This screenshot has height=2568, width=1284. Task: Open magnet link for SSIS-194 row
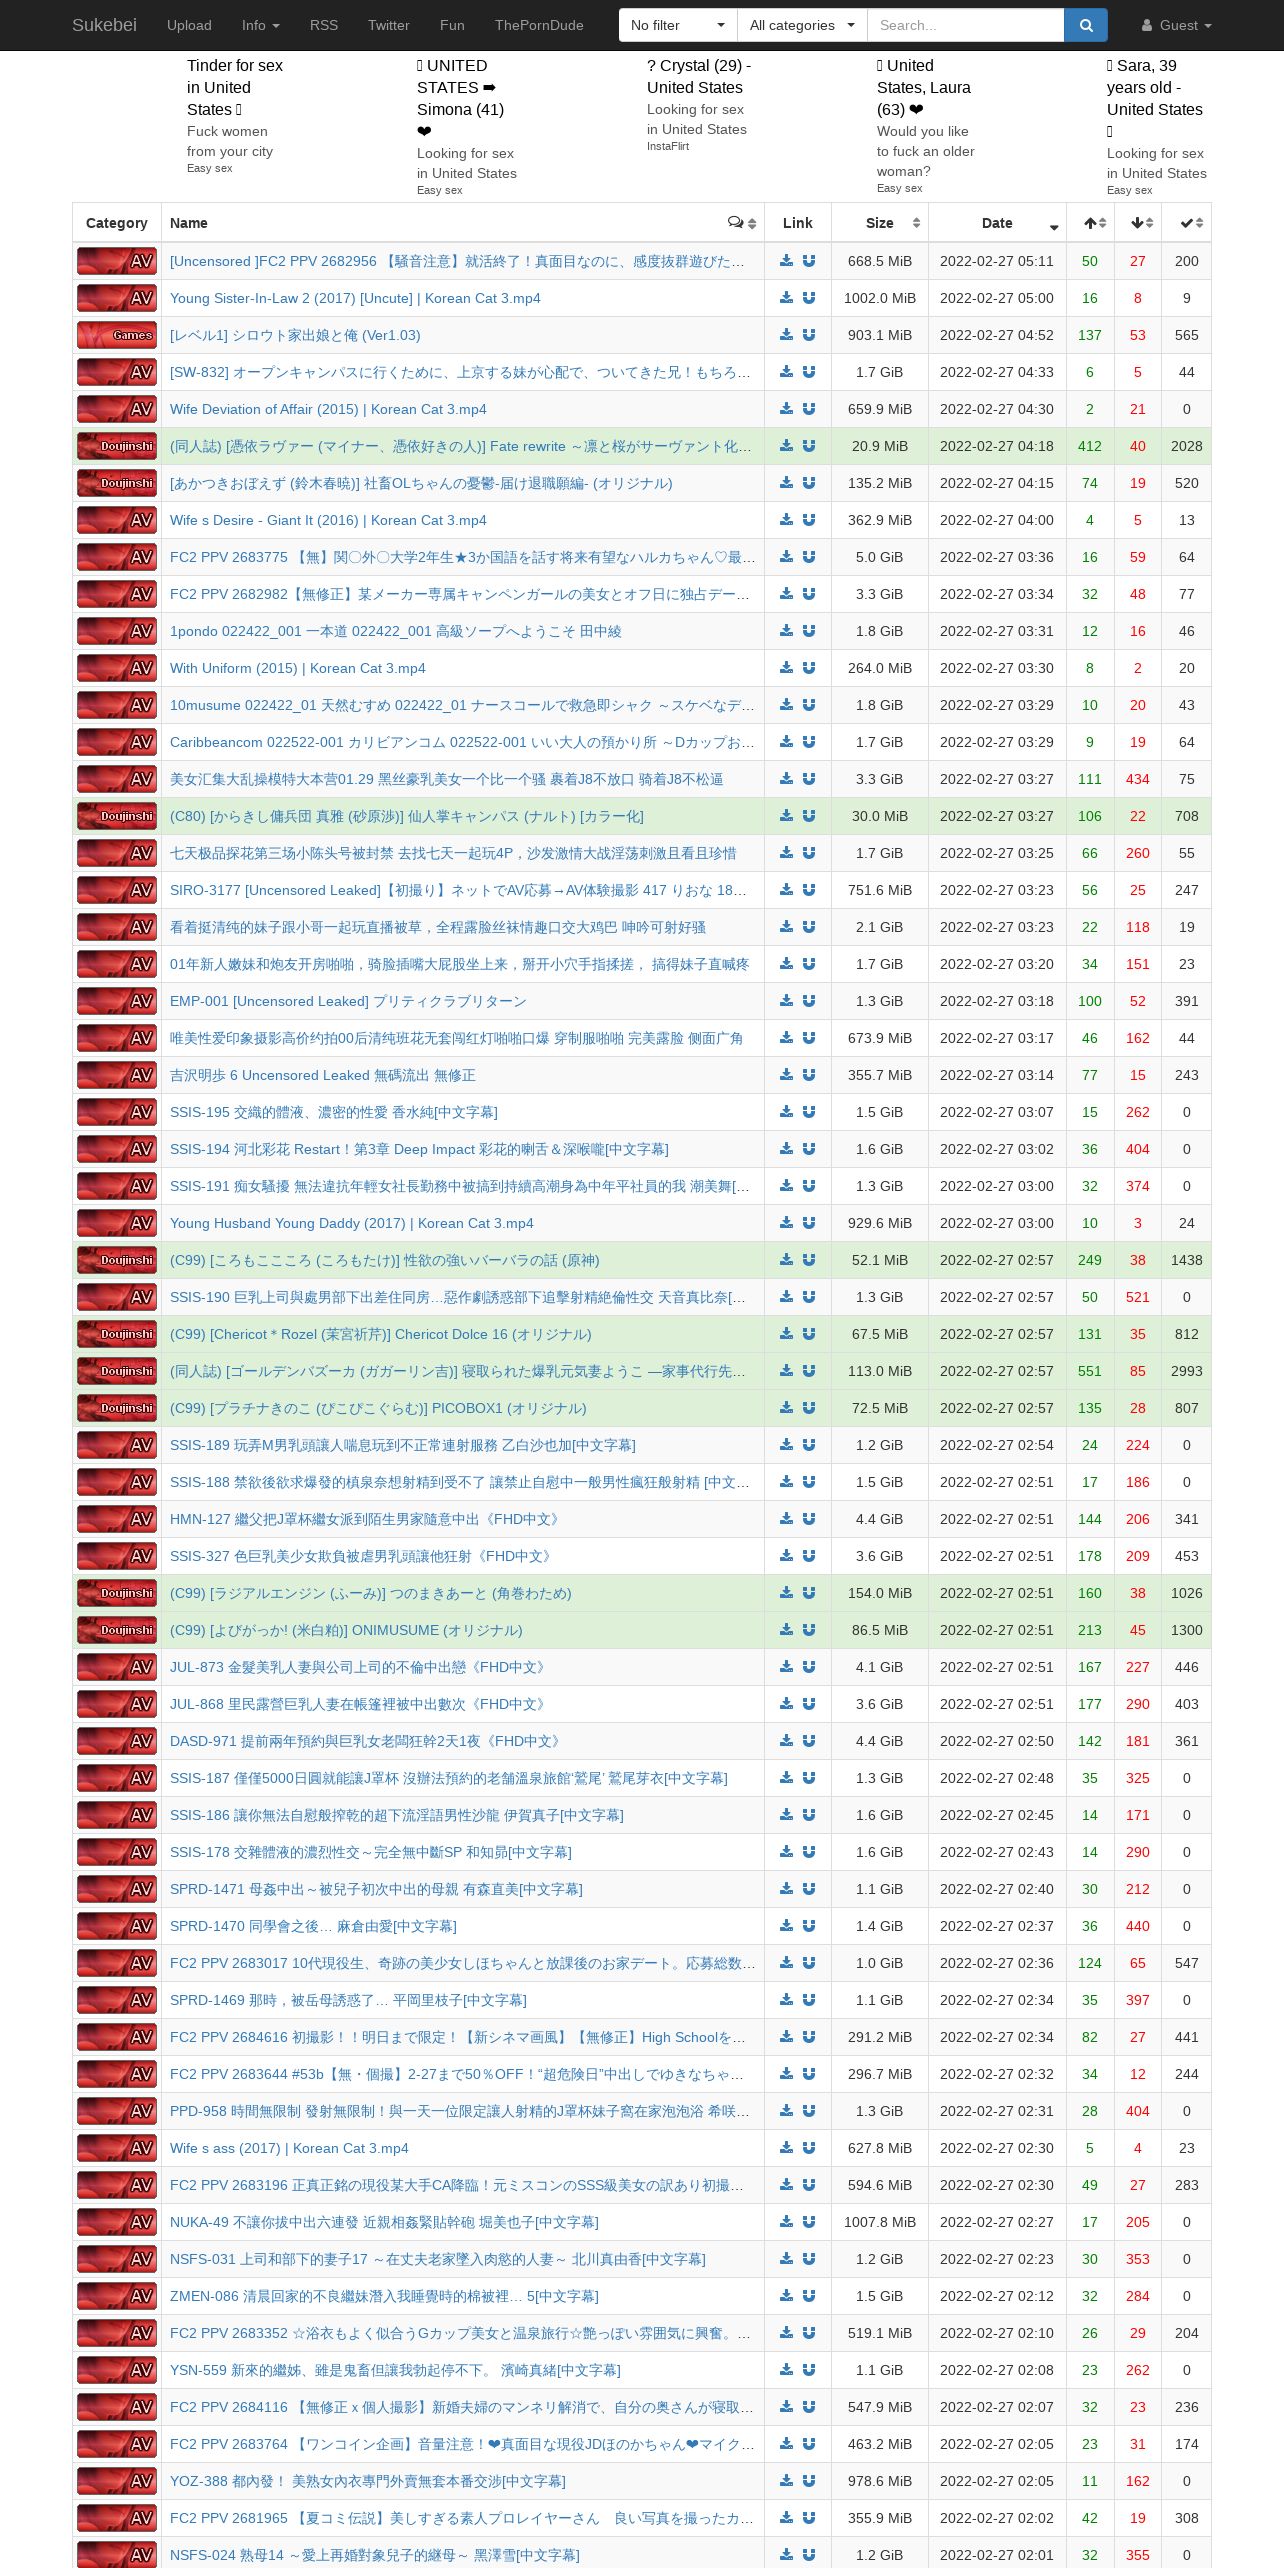[x=809, y=1149]
